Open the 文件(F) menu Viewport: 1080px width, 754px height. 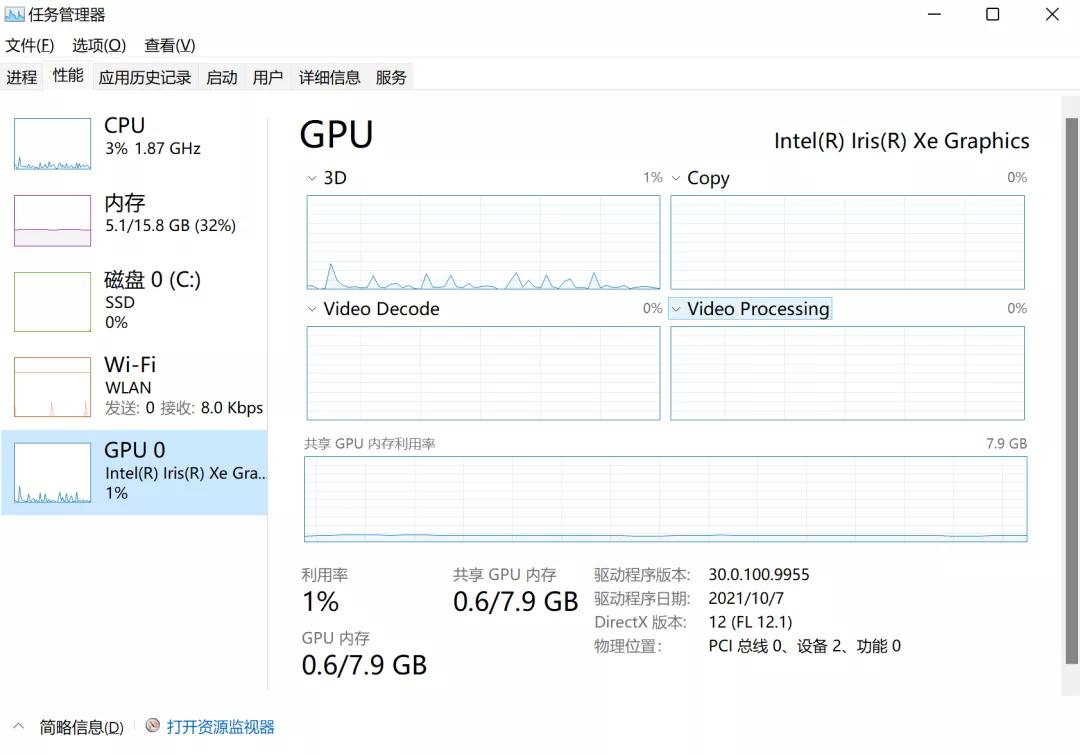(x=30, y=45)
